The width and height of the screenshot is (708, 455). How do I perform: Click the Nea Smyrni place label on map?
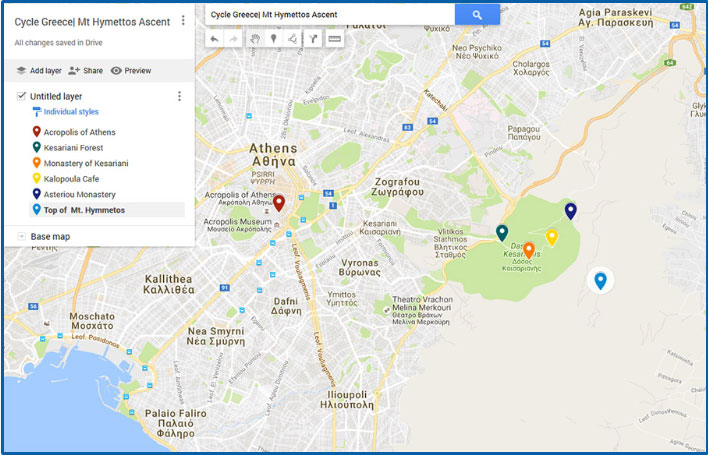click(216, 336)
